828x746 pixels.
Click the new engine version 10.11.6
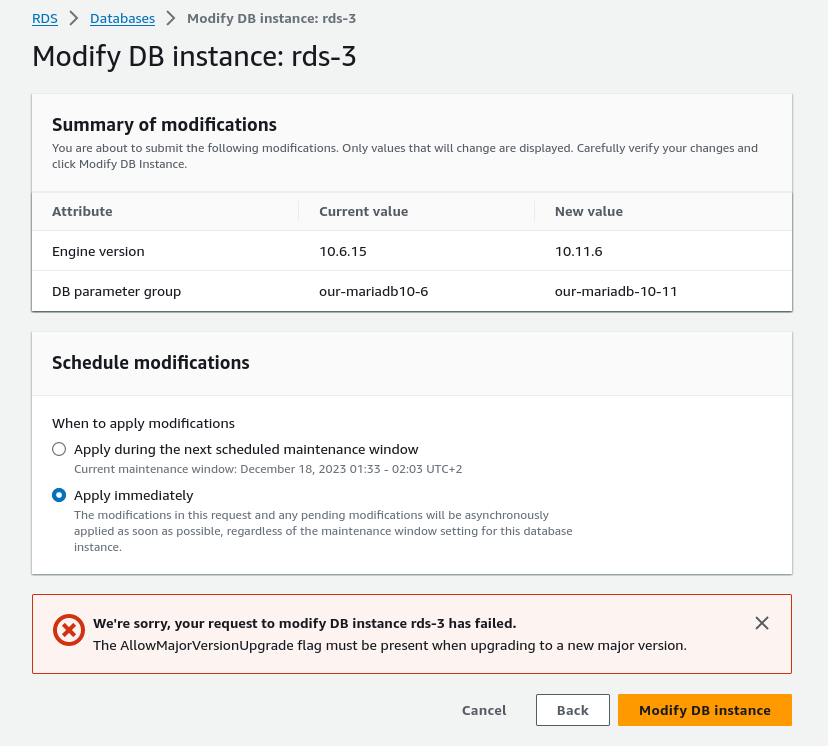click(579, 251)
